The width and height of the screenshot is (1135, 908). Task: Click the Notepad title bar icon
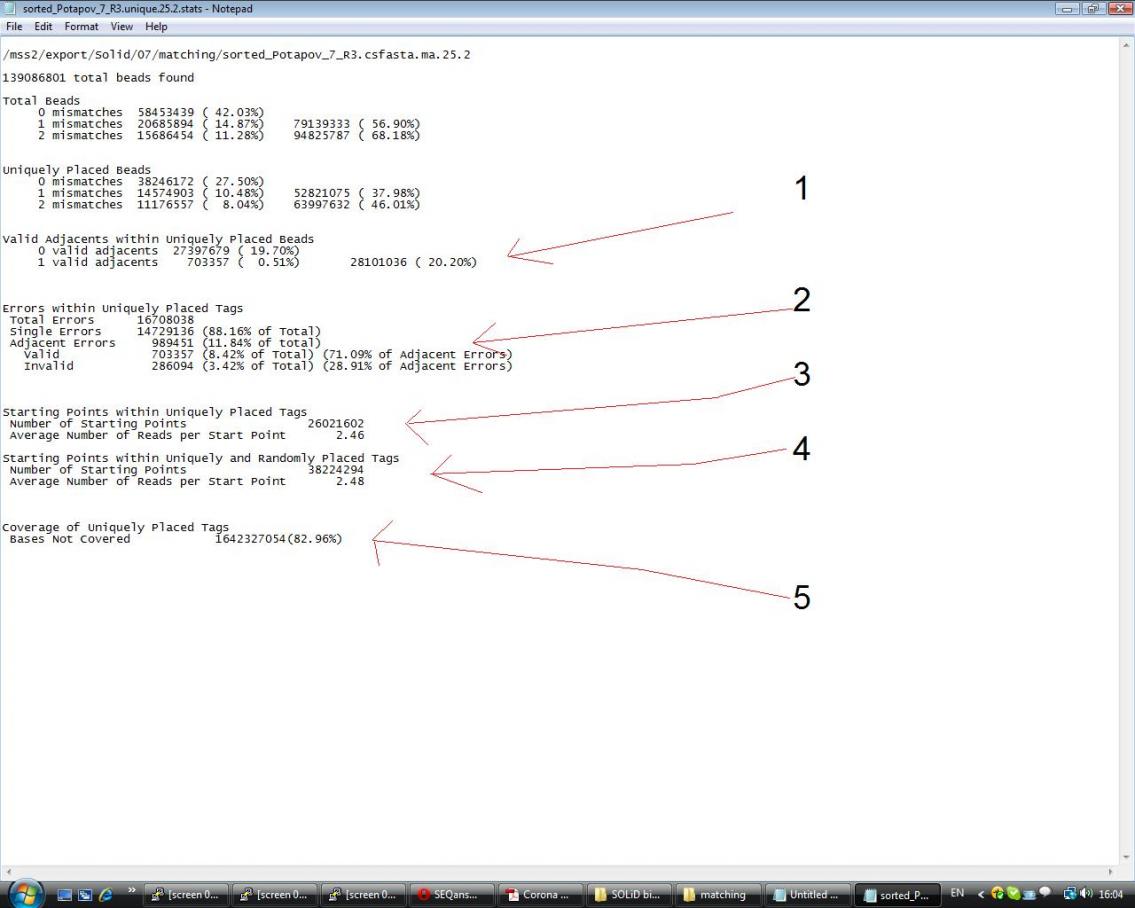point(10,9)
